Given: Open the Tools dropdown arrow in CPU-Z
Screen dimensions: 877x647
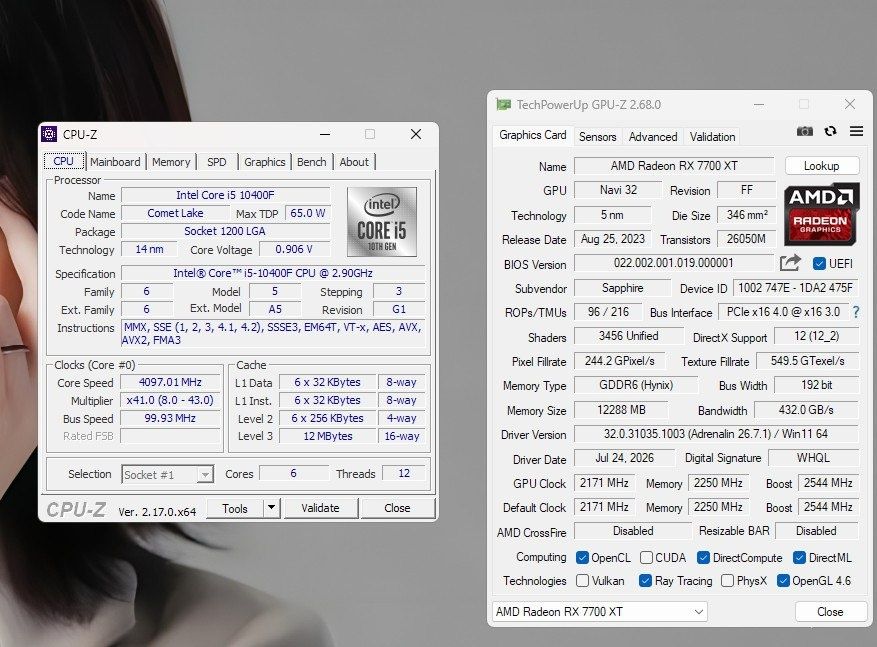Looking at the screenshot, I should coord(271,508).
